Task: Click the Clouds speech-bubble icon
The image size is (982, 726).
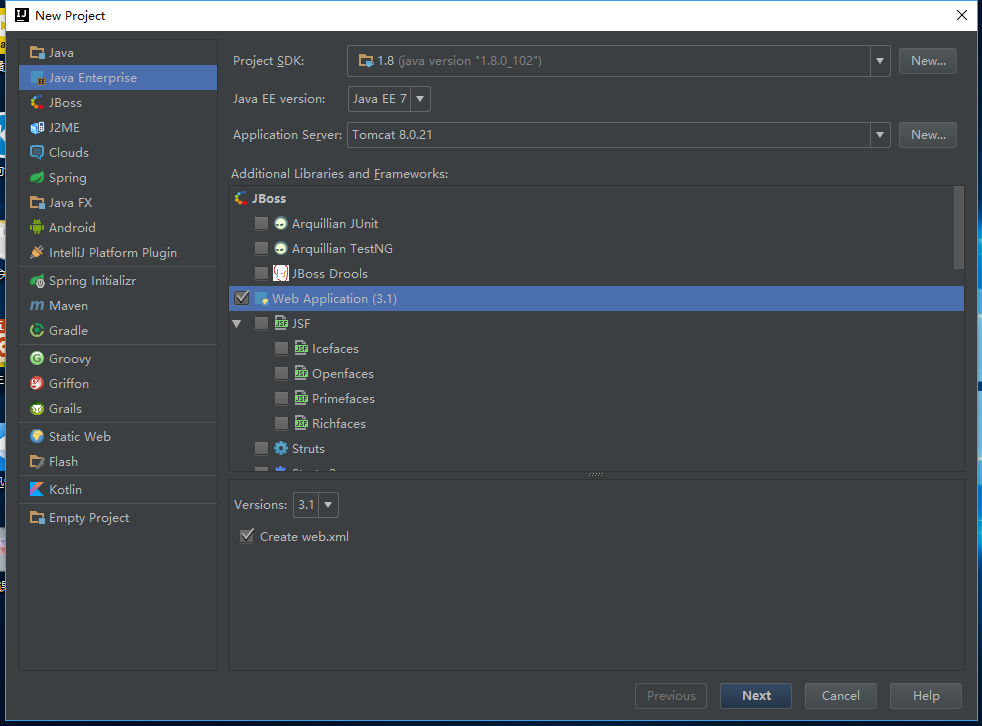Action: [x=37, y=152]
